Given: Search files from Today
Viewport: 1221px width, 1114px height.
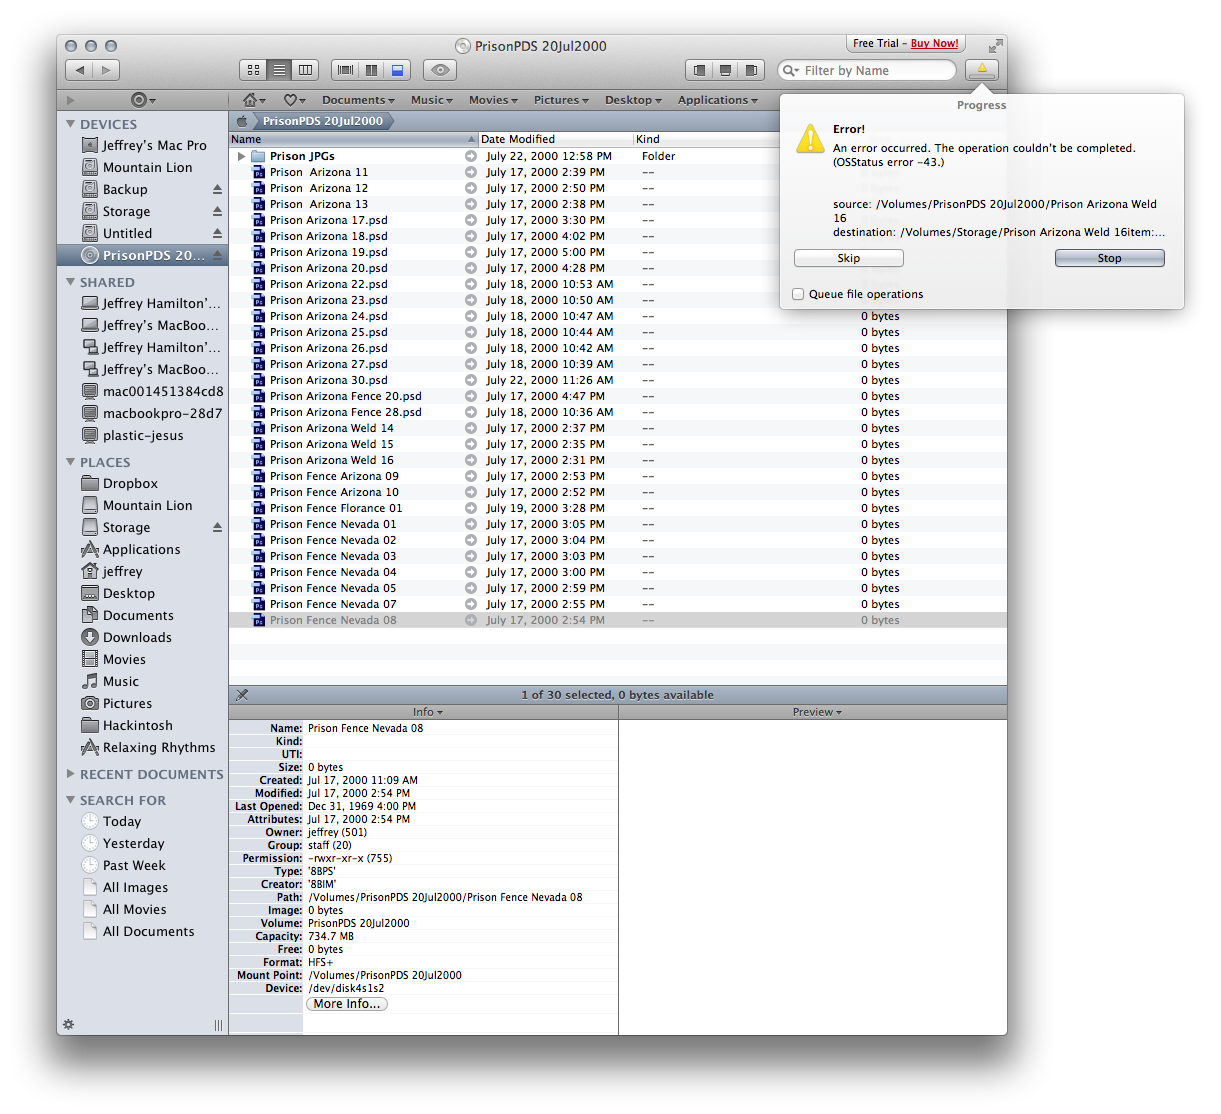Looking at the screenshot, I should 143,821.
